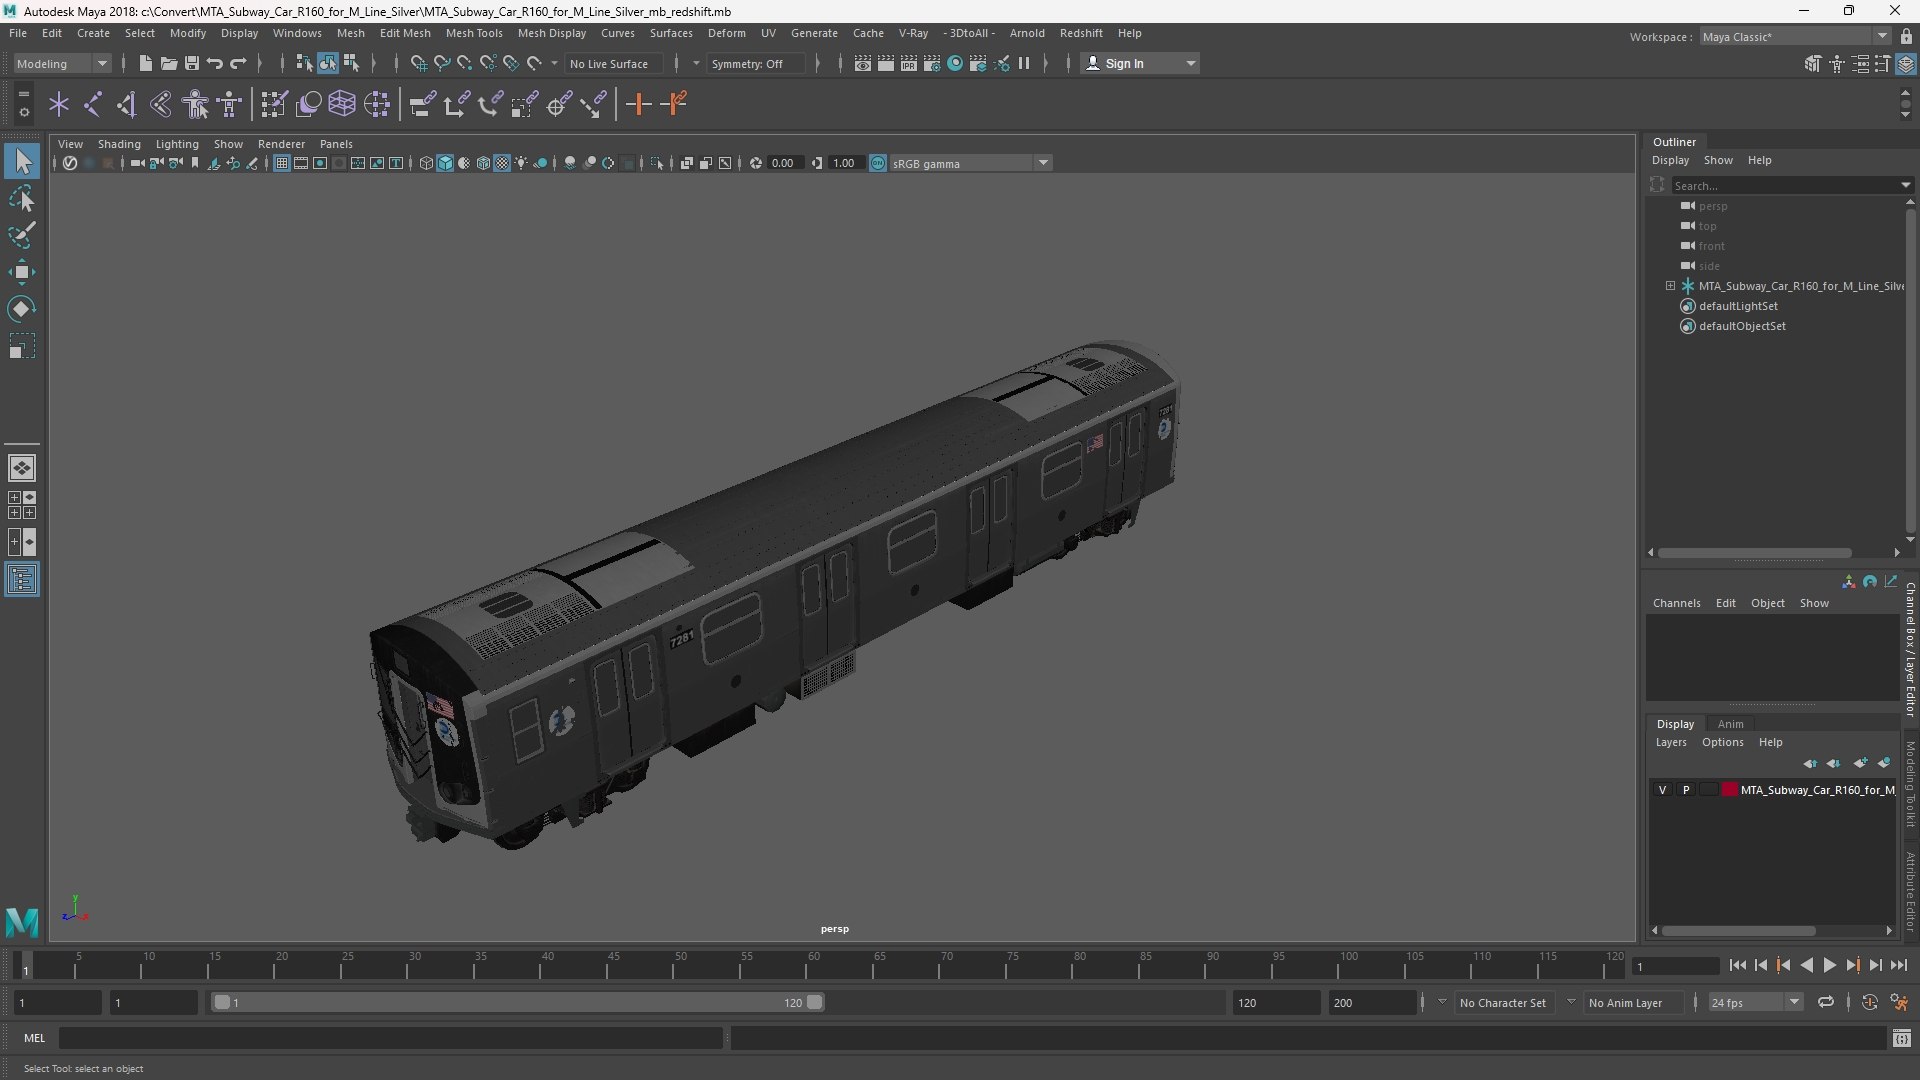Switch to the Anim layer tab
Viewport: 1920px width, 1080px height.
pos(1730,724)
